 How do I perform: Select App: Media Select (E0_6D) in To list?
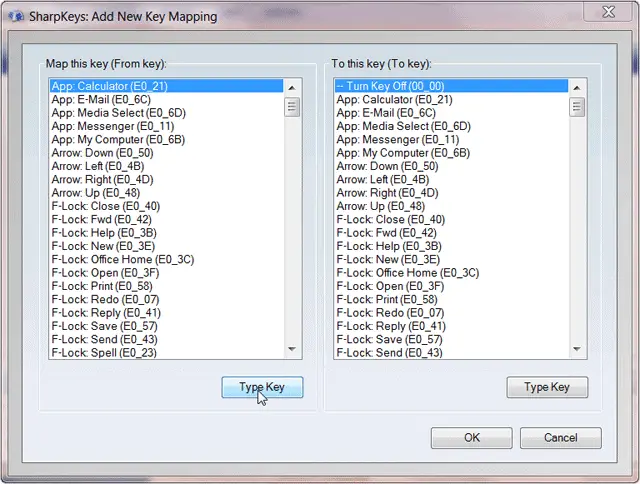451,126
